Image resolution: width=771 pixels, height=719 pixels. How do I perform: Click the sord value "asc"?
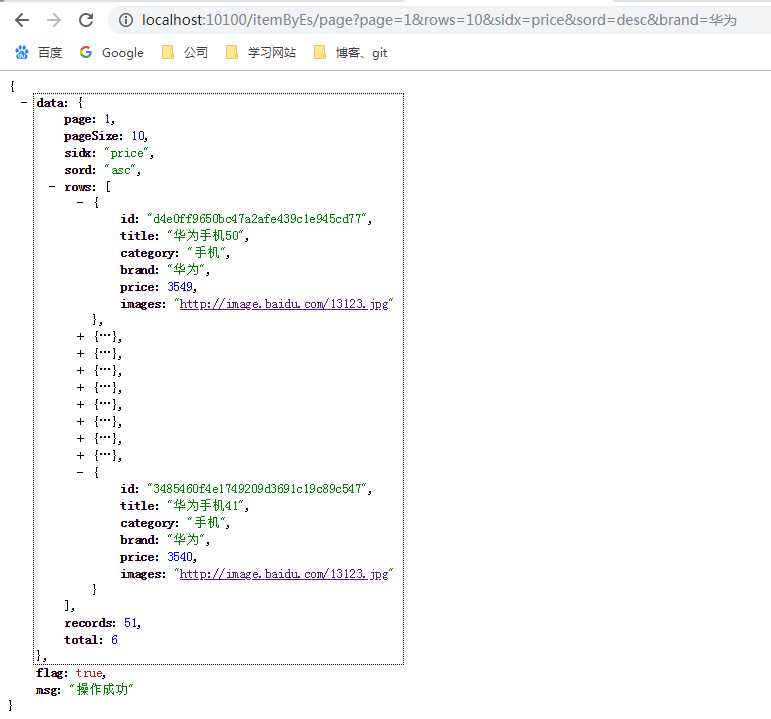click(120, 170)
